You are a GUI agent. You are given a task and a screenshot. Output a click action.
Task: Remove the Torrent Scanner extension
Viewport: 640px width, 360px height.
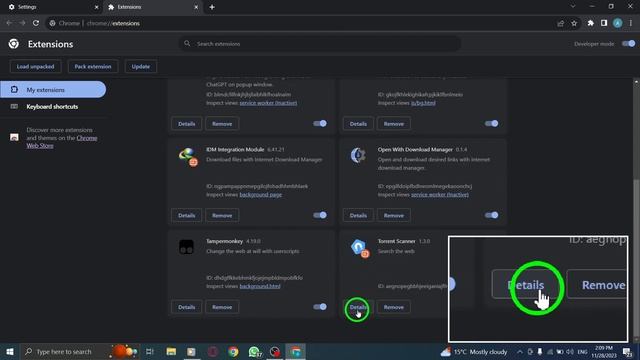click(393, 307)
